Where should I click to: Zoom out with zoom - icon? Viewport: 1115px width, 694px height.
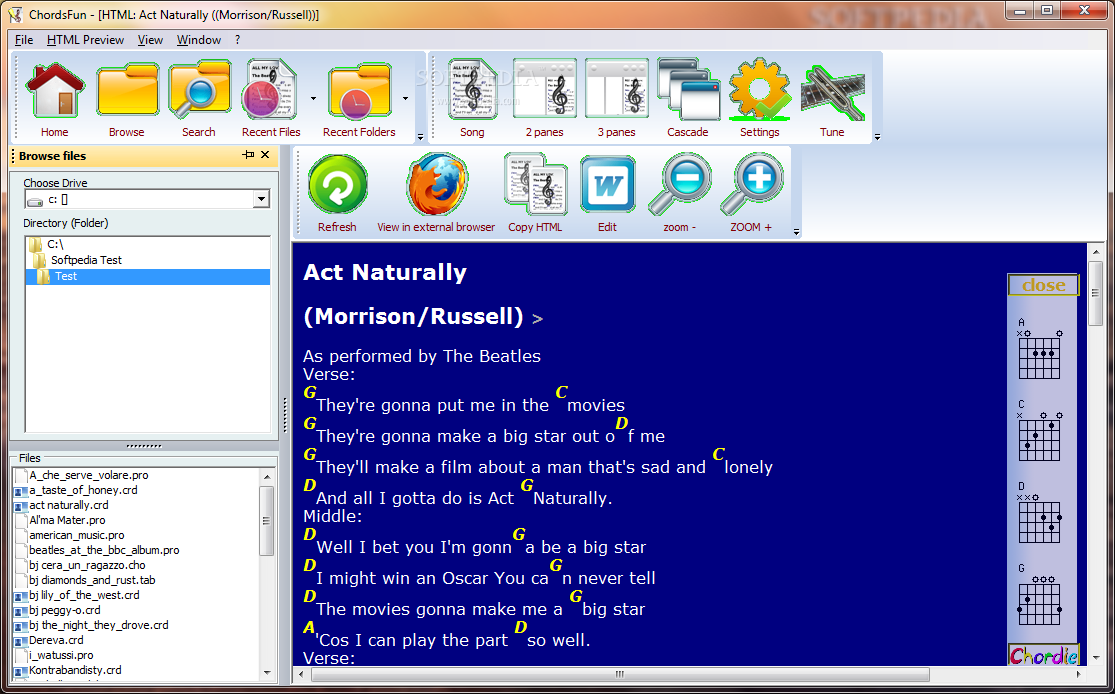(x=680, y=185)
